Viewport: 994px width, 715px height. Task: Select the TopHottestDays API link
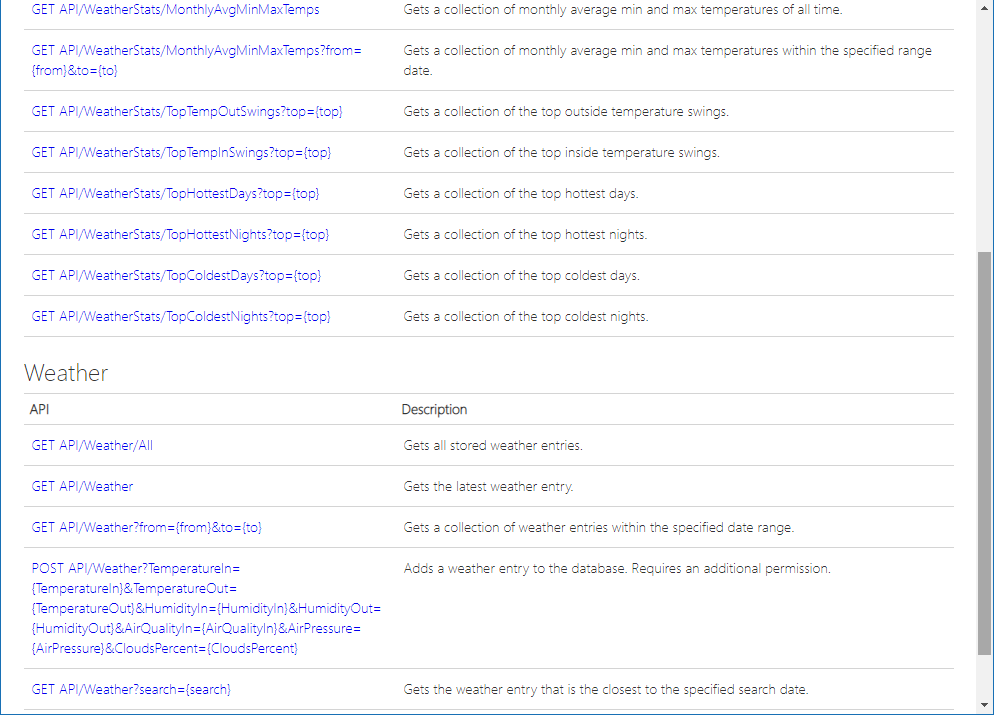(175, 193)
